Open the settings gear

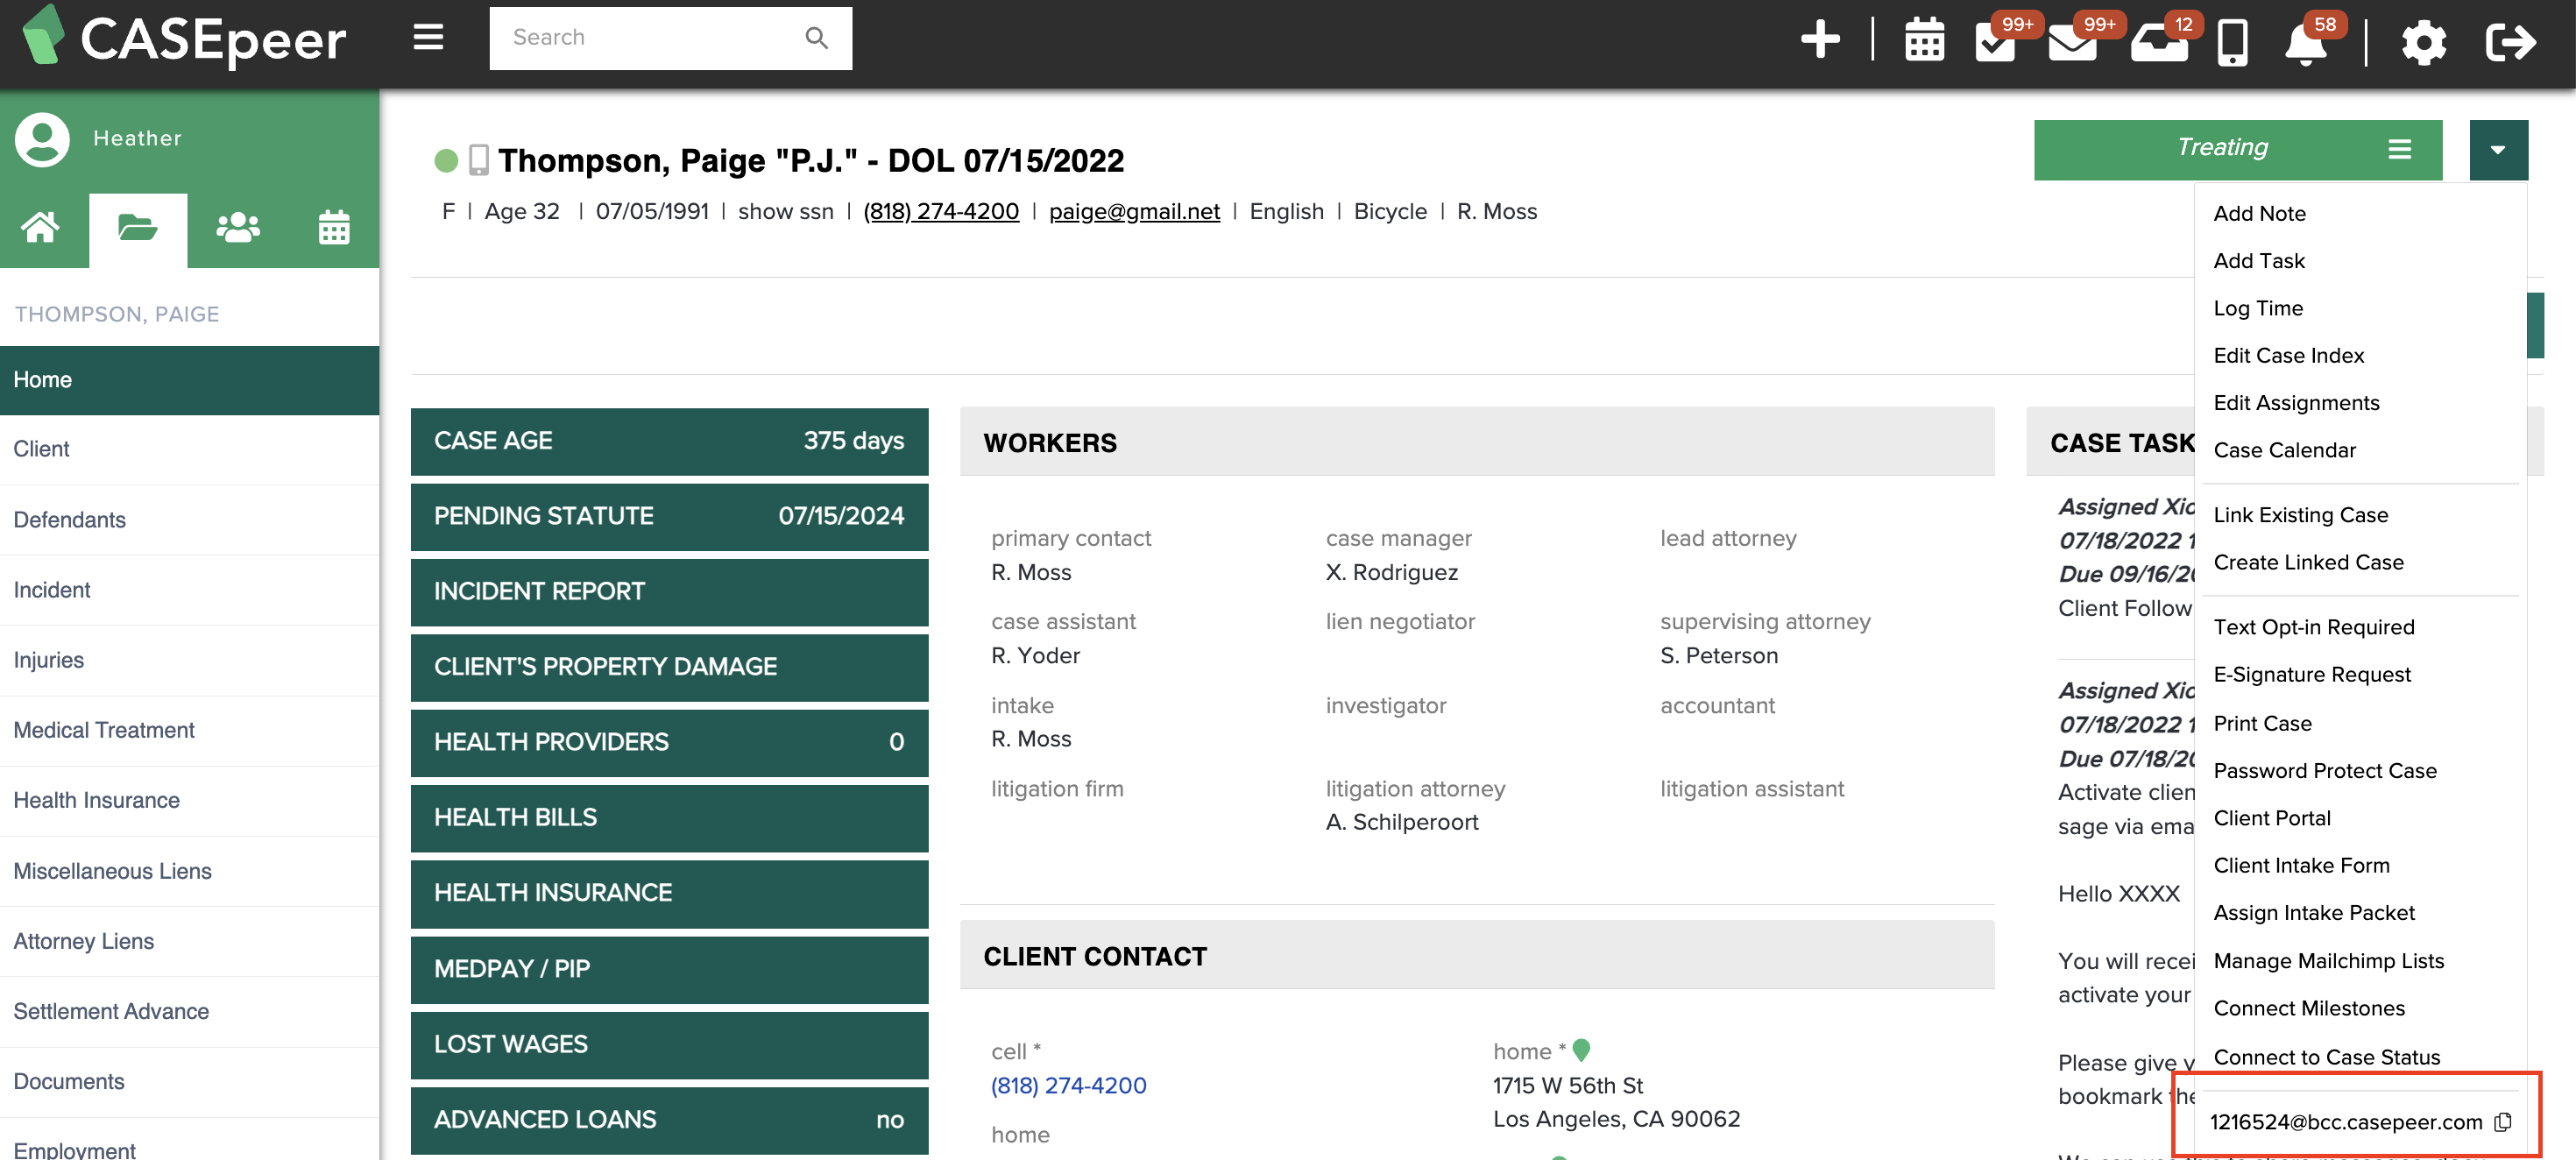[2424, 42]
